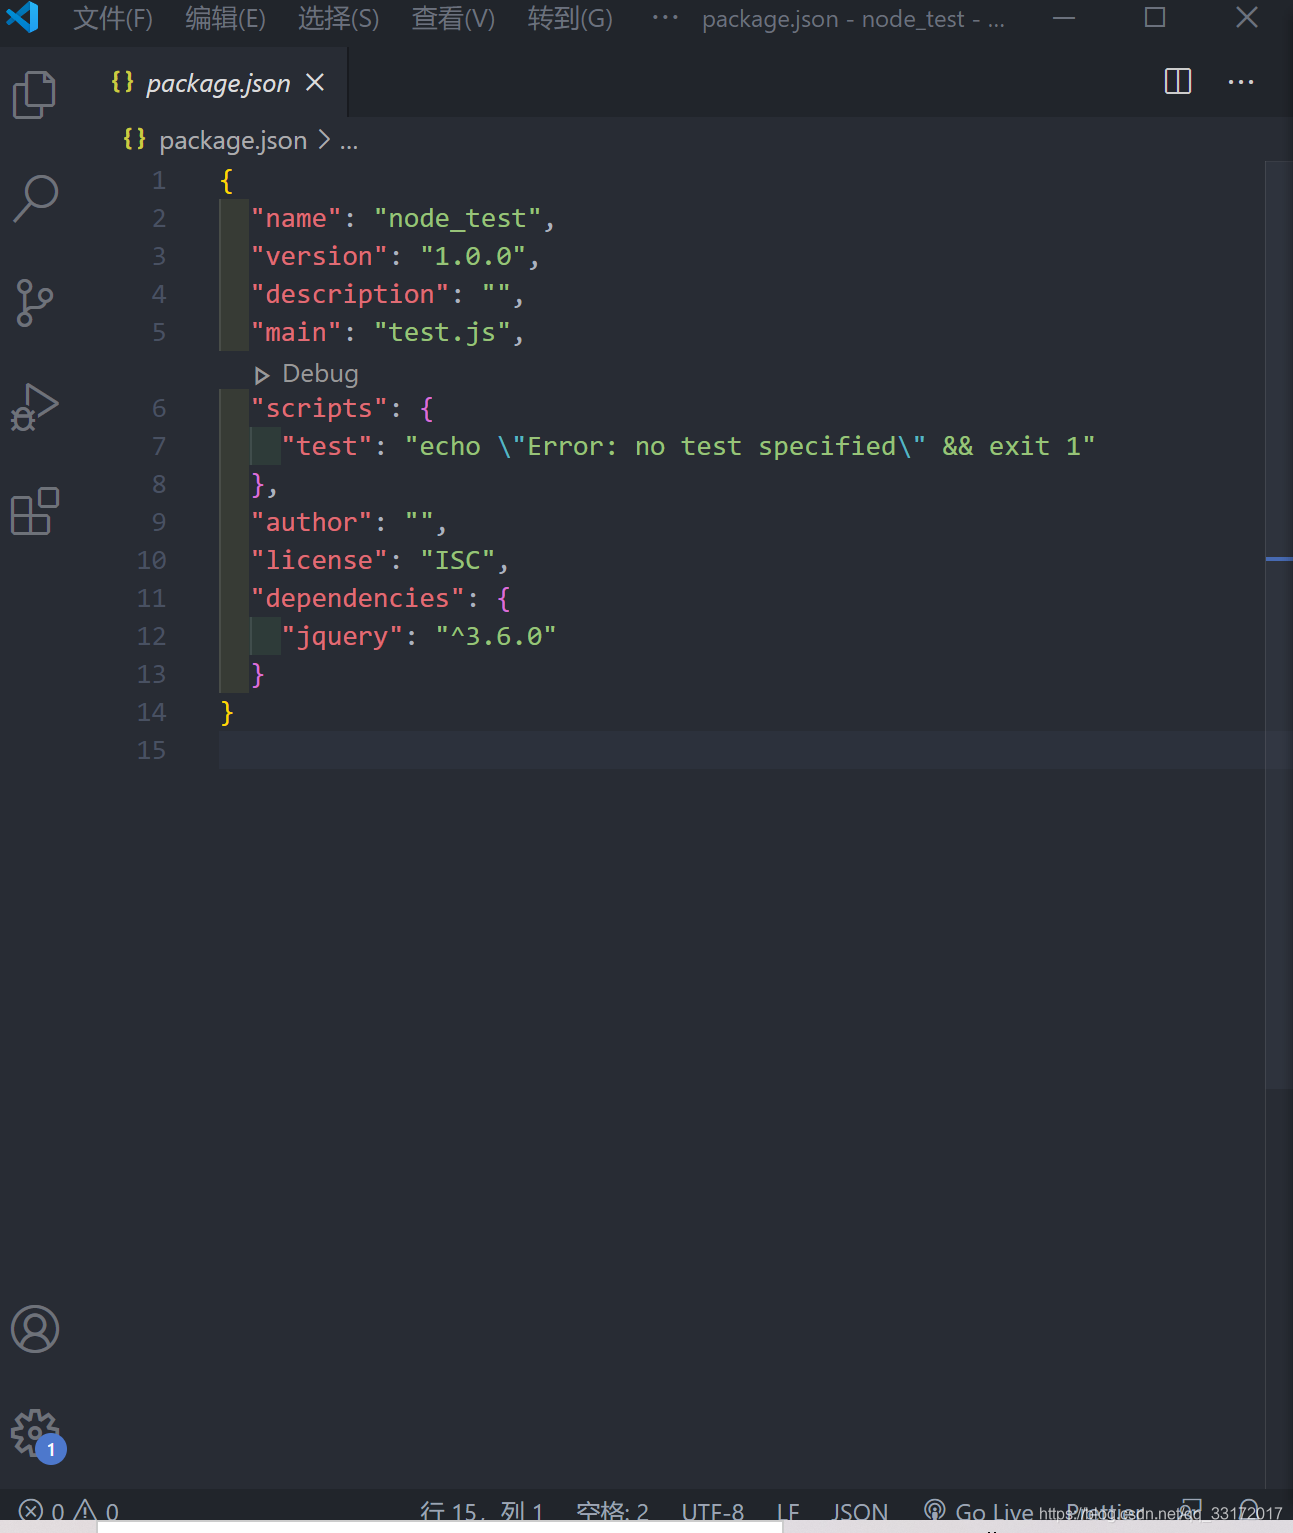Screen dimensions: 1293x1533
Task: Open the Accounts menu
Action: pos(35,1329)
